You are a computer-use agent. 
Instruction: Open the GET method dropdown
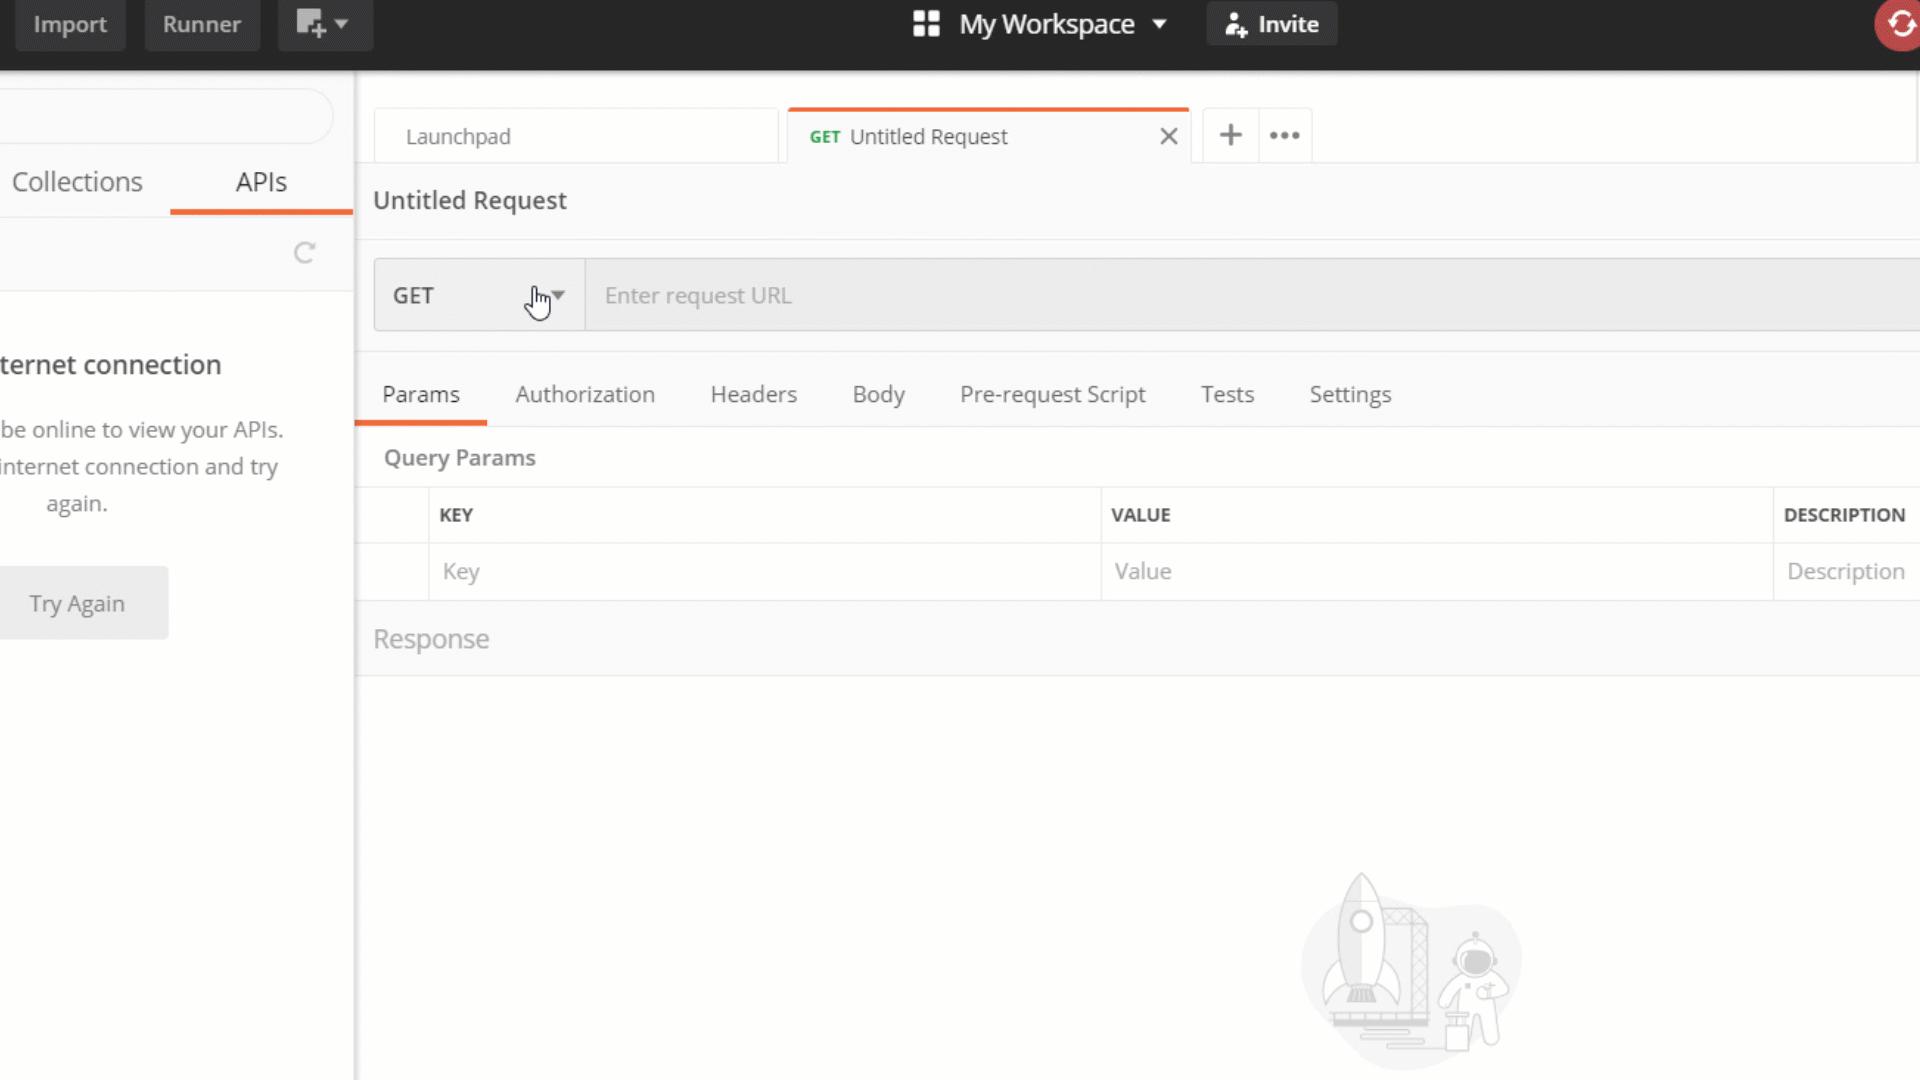[x=479, y=295]
